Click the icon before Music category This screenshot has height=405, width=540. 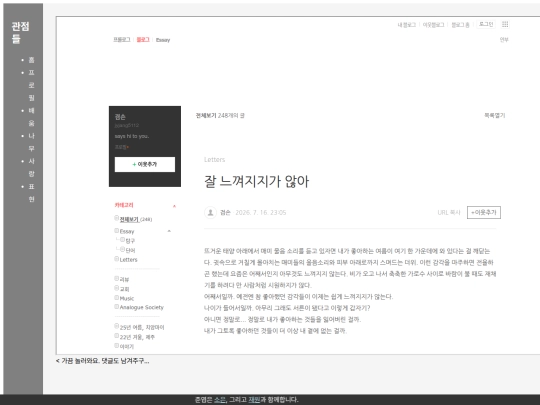(x=116, y=298)
